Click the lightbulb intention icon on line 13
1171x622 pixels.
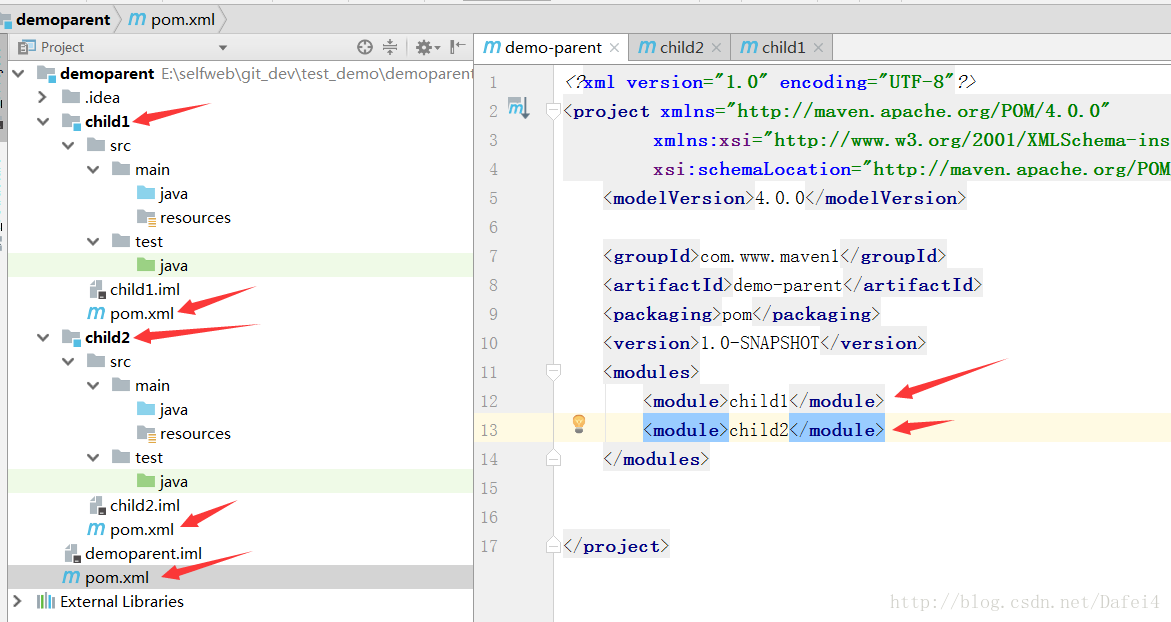pyautogui.click(x=579, y=424)
